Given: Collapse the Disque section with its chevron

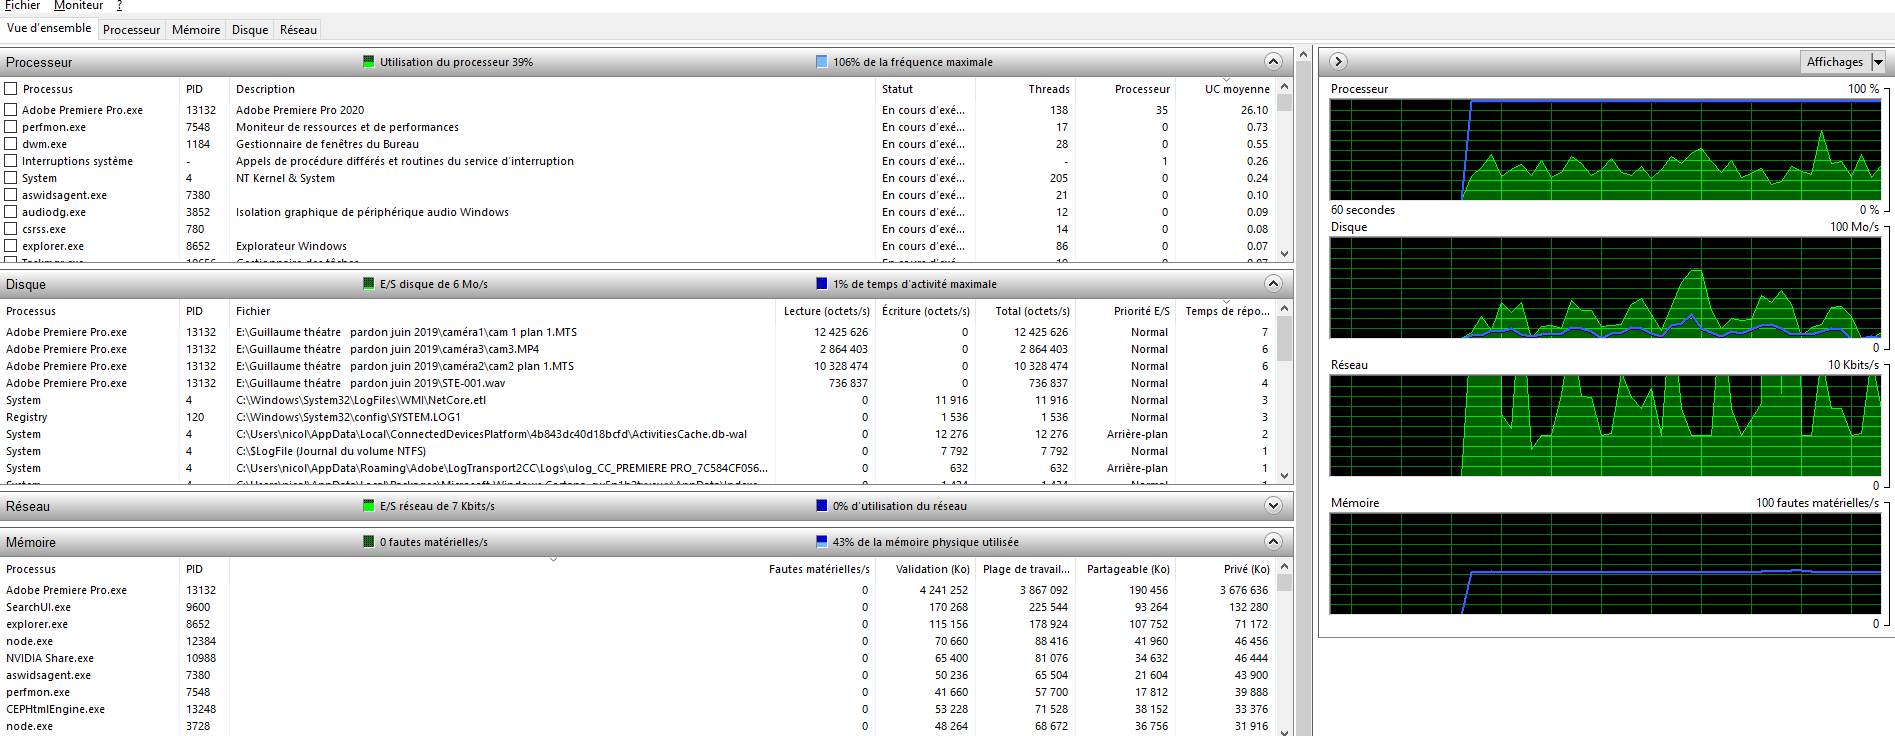Looking at the screenshot, I should coord(1273,284).
